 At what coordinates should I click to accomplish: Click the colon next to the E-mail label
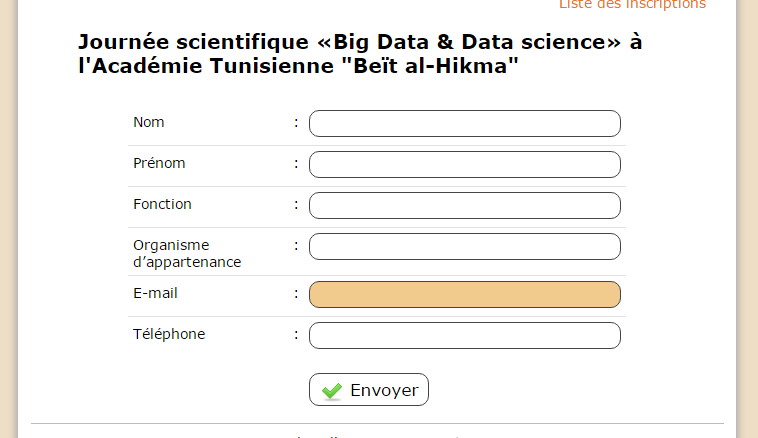(296, 293)
